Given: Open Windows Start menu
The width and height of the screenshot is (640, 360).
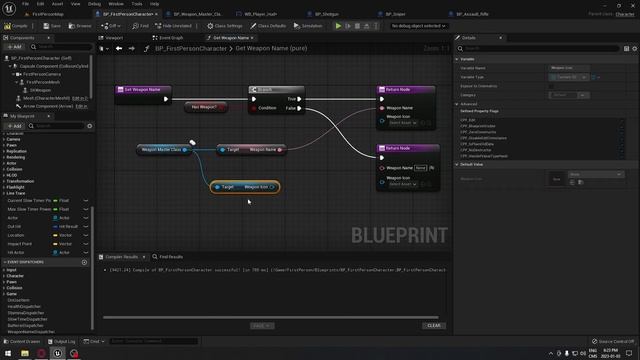Looking at the screenshot, I should click(x=8, y=353).
